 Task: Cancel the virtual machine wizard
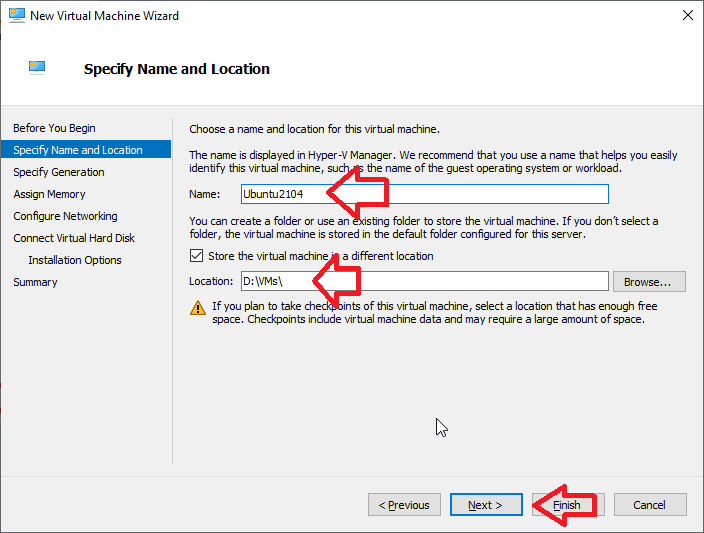(x=650, y=505)
